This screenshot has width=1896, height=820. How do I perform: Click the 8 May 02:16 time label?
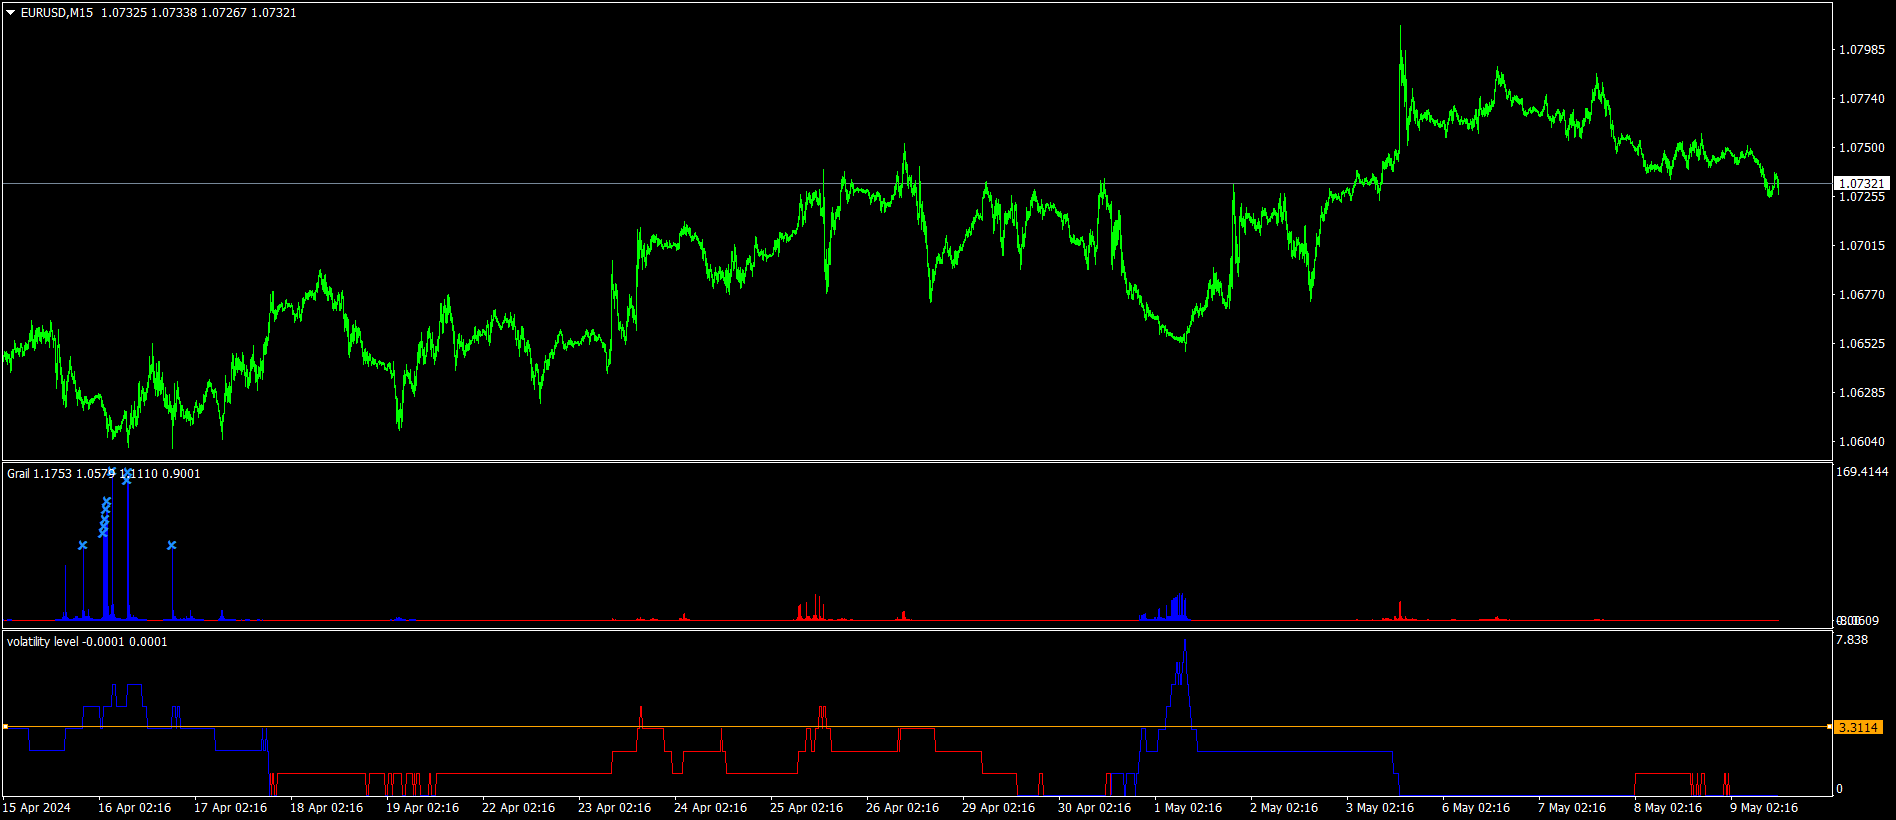(1668, 808)
